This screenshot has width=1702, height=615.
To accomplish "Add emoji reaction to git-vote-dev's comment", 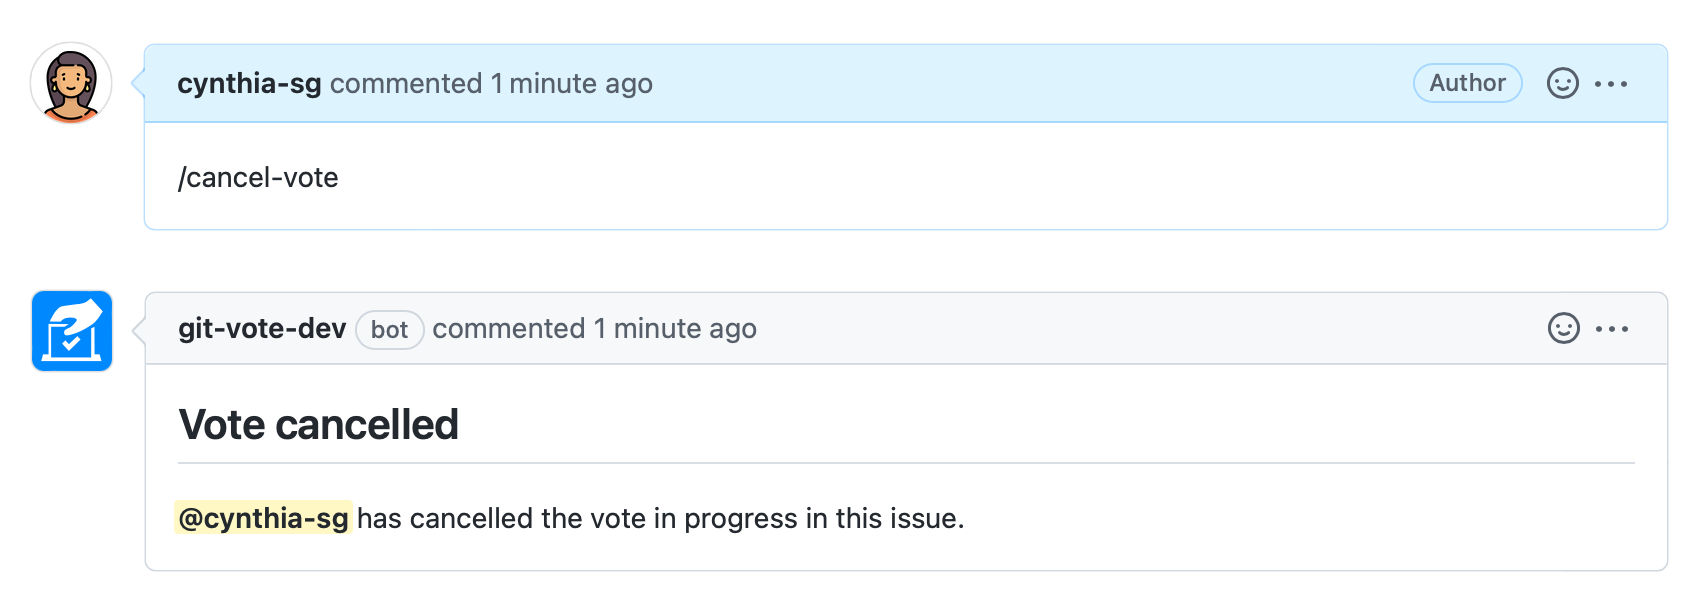I will pyautogui.click(x=1563, y=328).
